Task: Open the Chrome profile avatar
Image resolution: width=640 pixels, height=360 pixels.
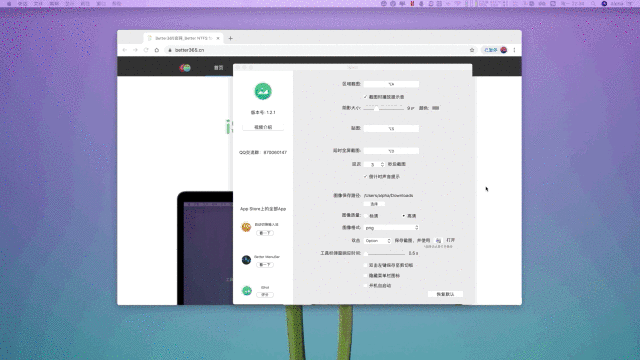Action: click(x=504, y=50)
